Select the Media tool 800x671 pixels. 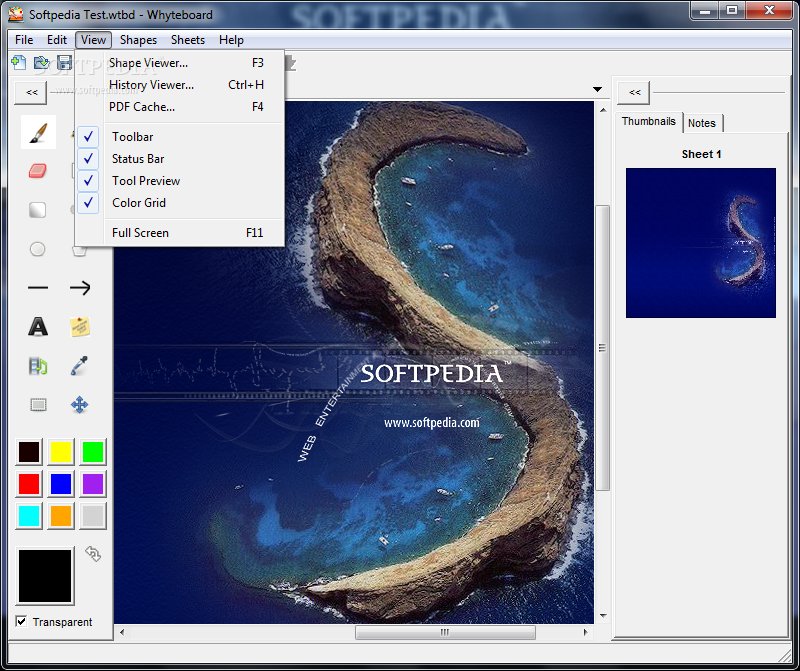(x=38, y=366)
